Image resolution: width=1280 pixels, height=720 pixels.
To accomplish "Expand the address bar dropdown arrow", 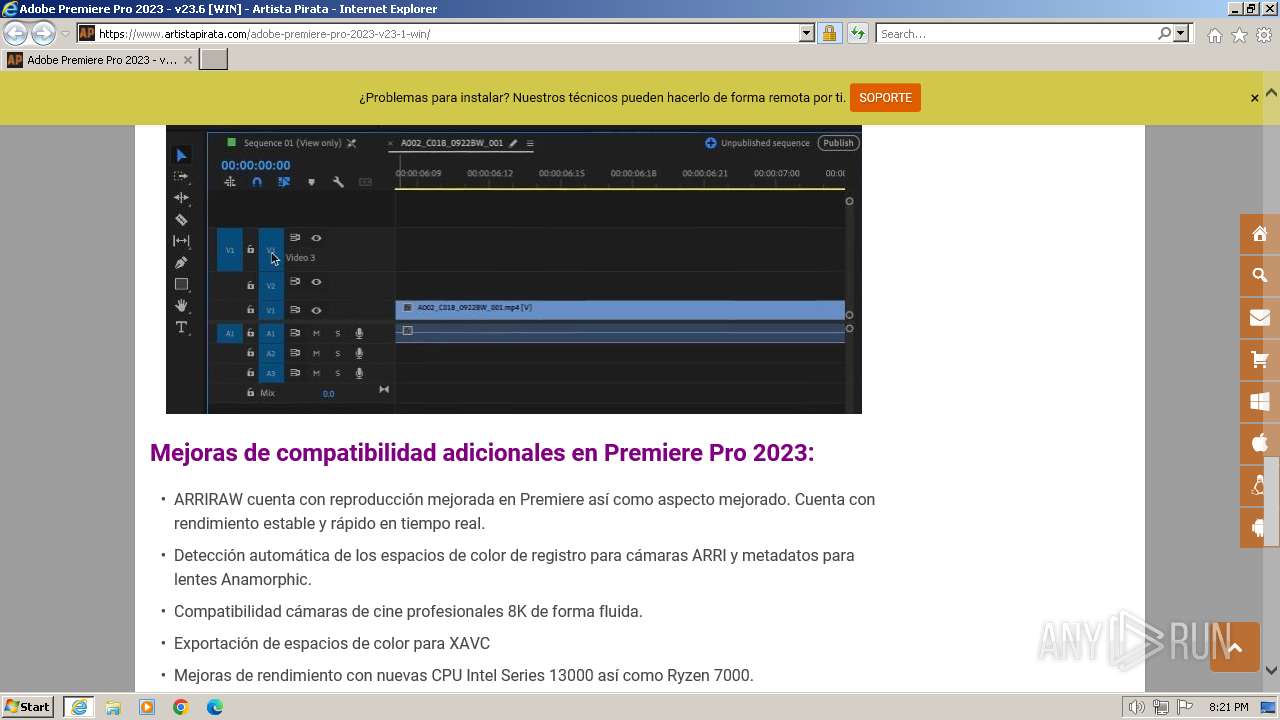I will point(807,33).
